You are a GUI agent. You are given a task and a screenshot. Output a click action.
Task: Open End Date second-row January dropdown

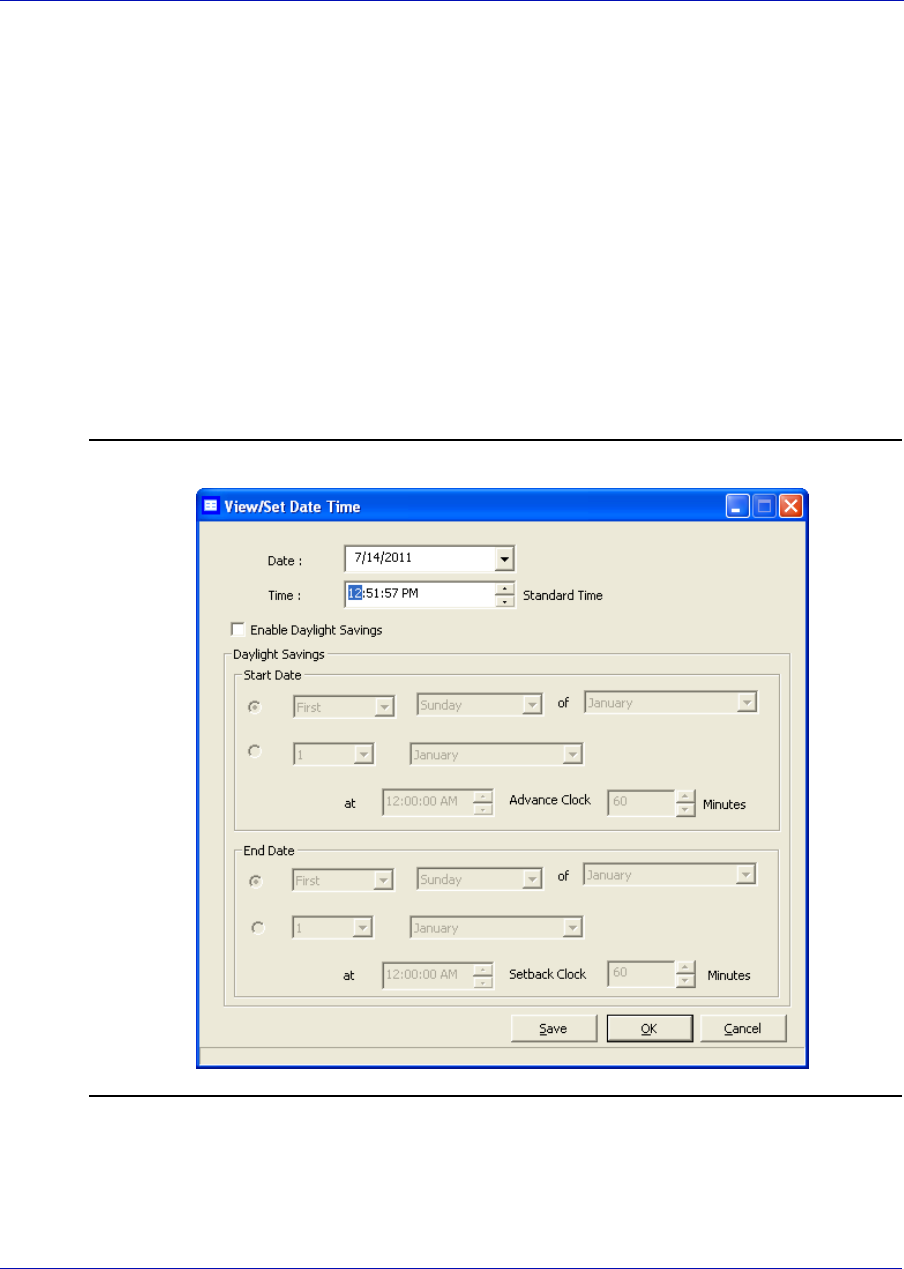pos(573,928)
